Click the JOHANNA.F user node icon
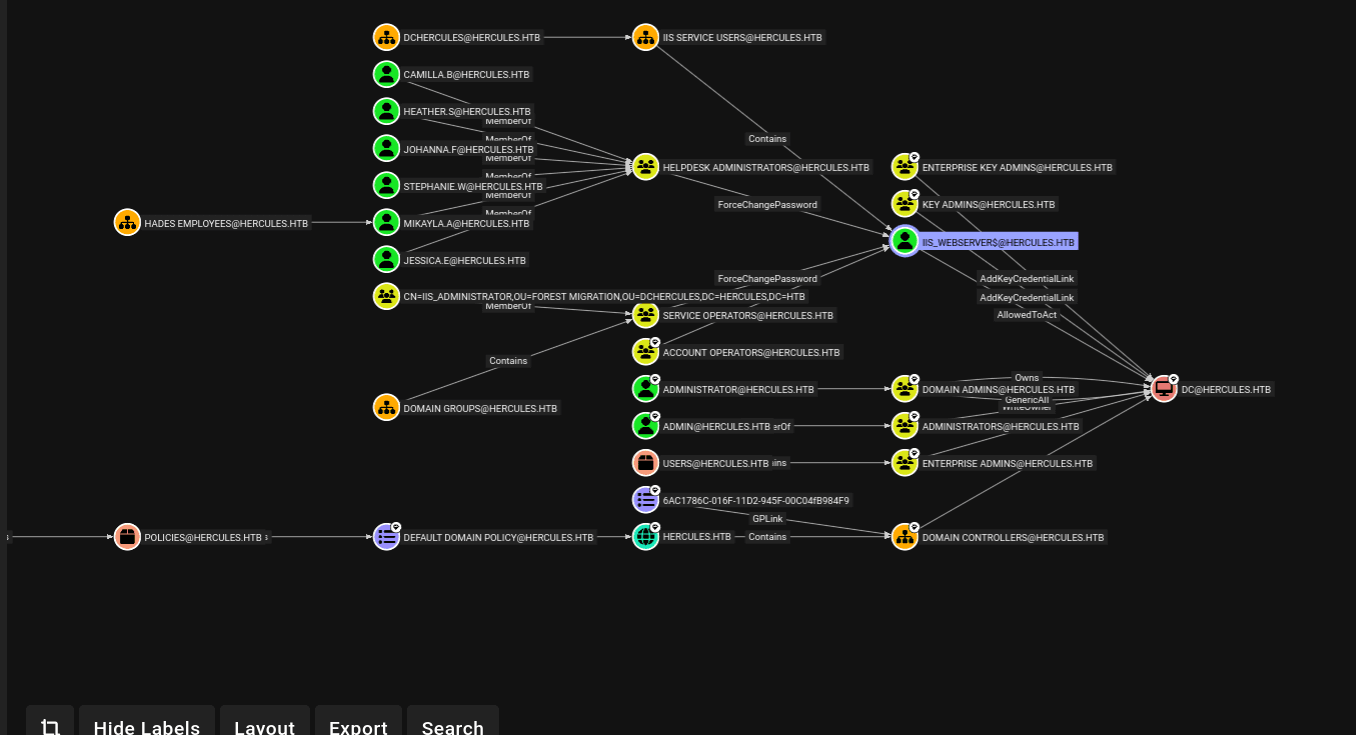1356x735 pixels. [x=386, y=148]
